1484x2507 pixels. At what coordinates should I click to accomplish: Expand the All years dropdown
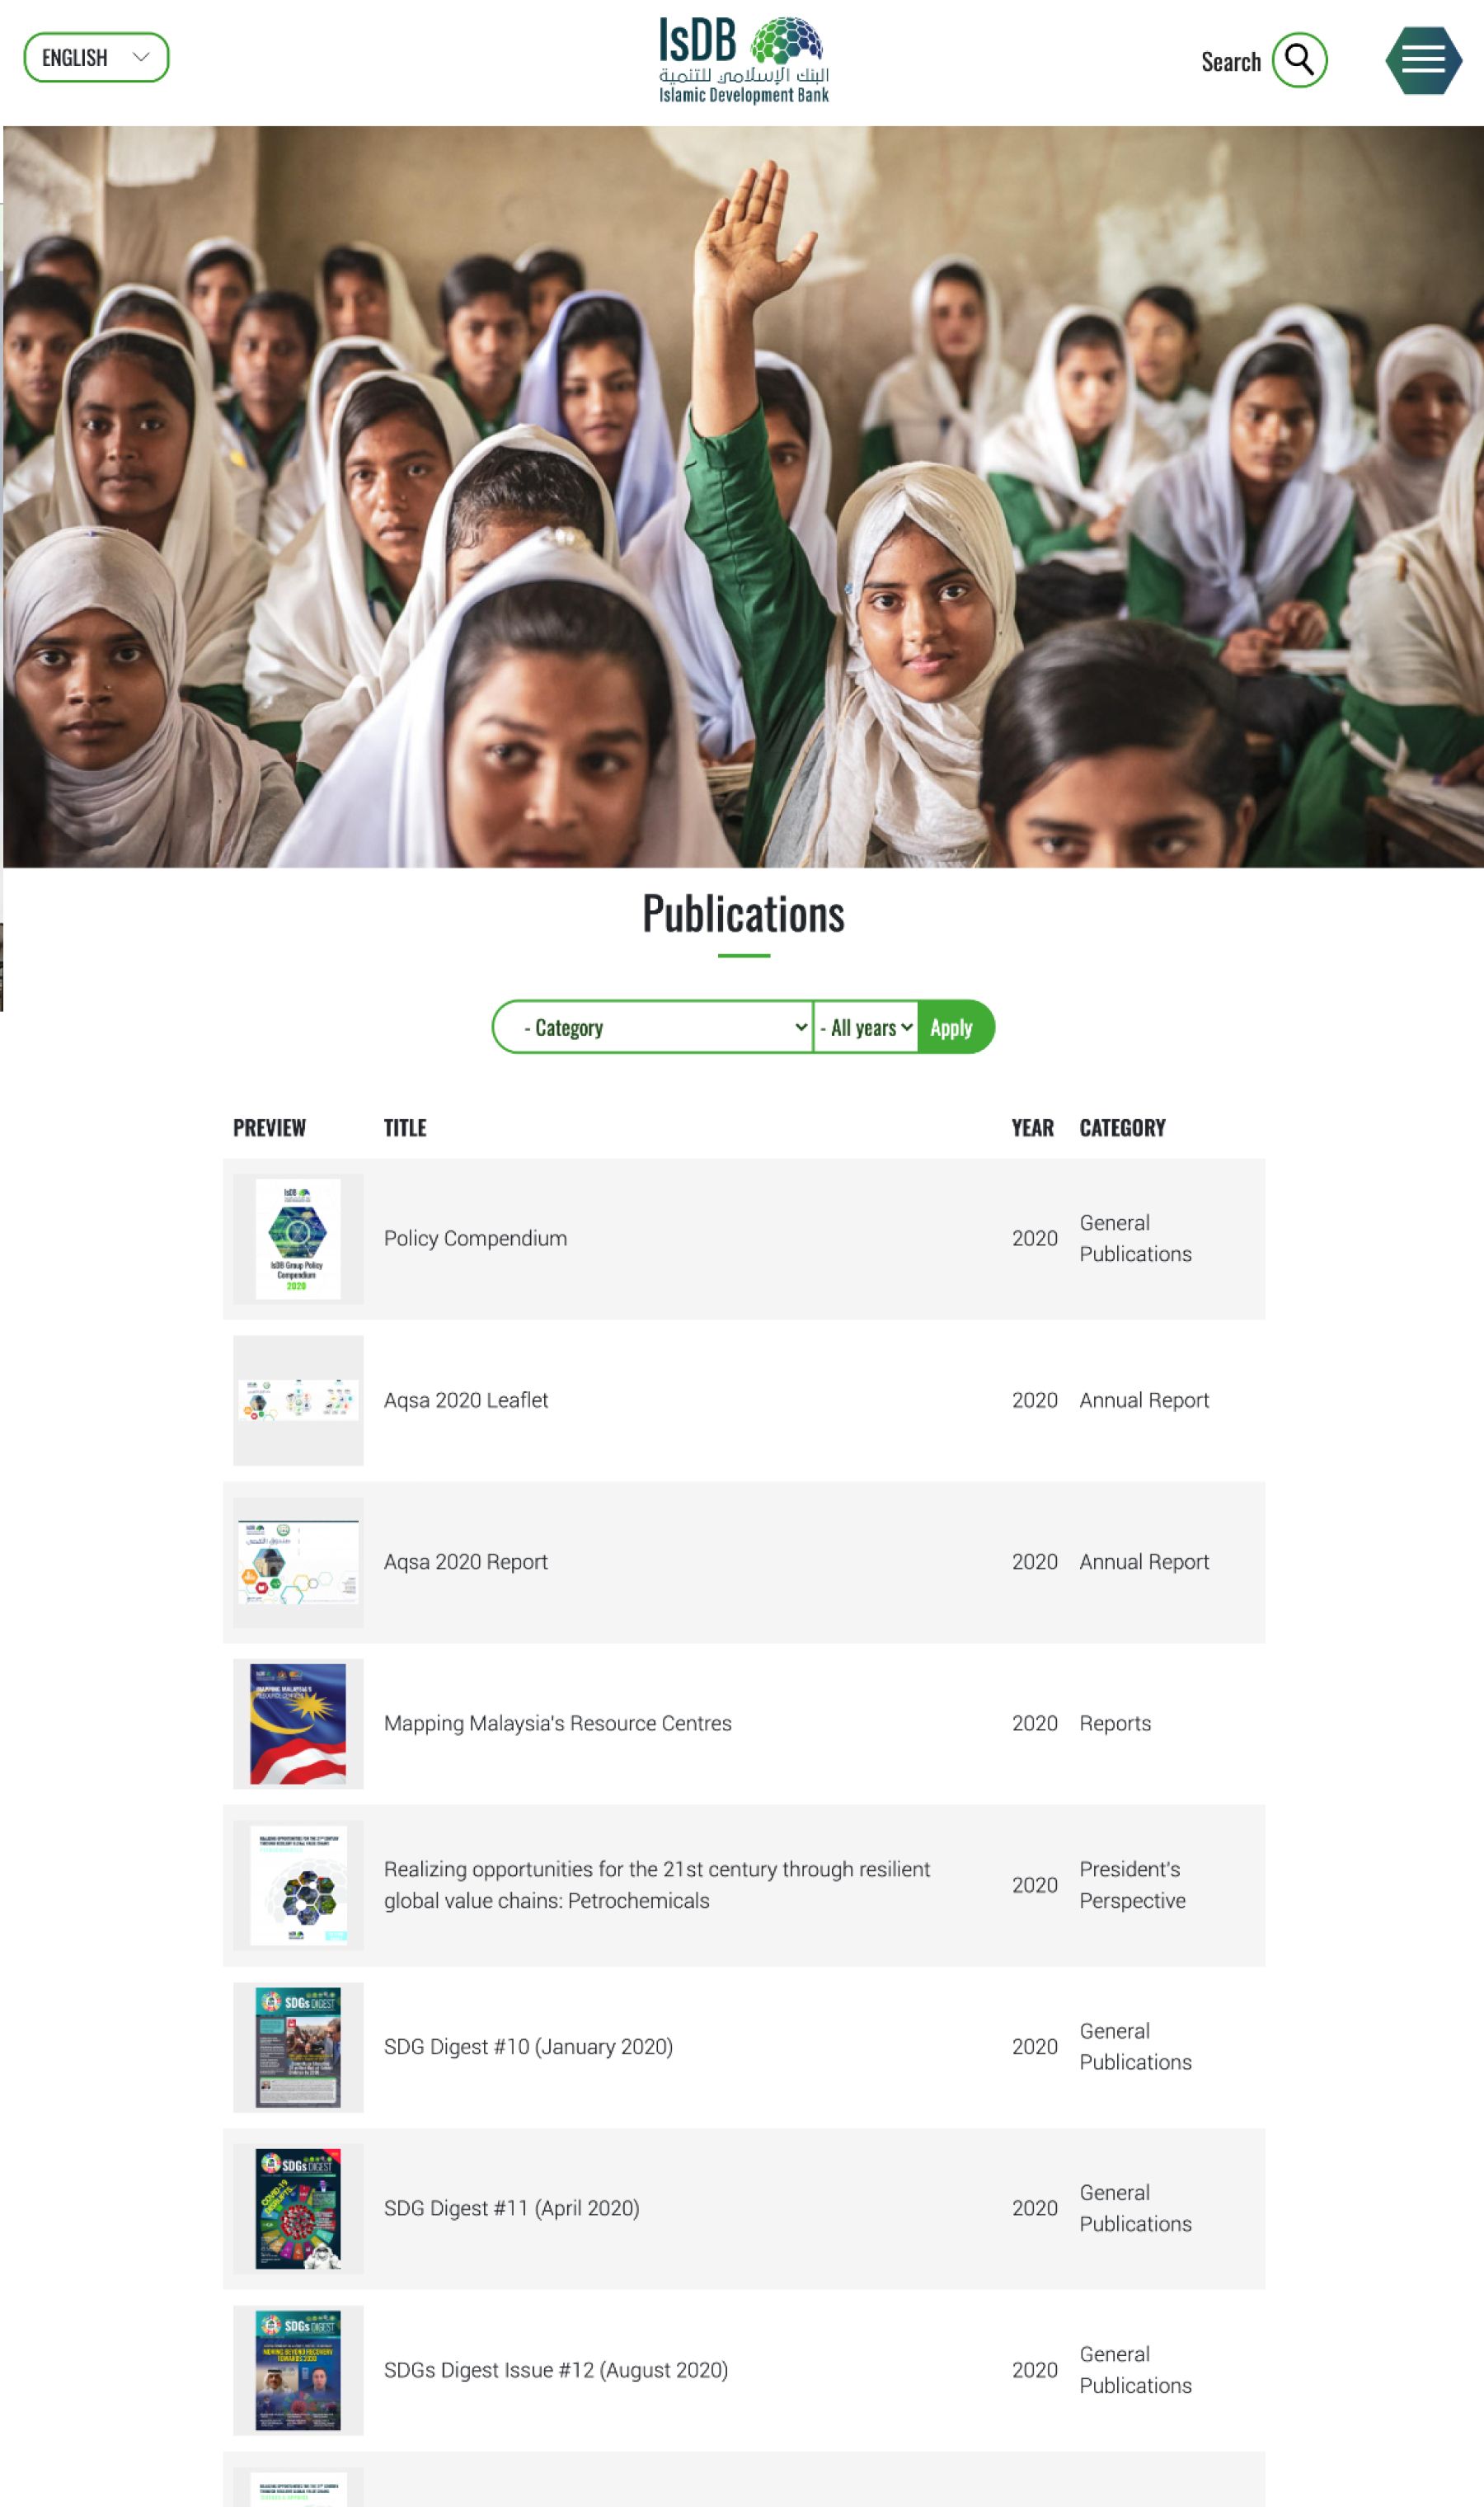pyautogui.click(x=866, y=1027)
